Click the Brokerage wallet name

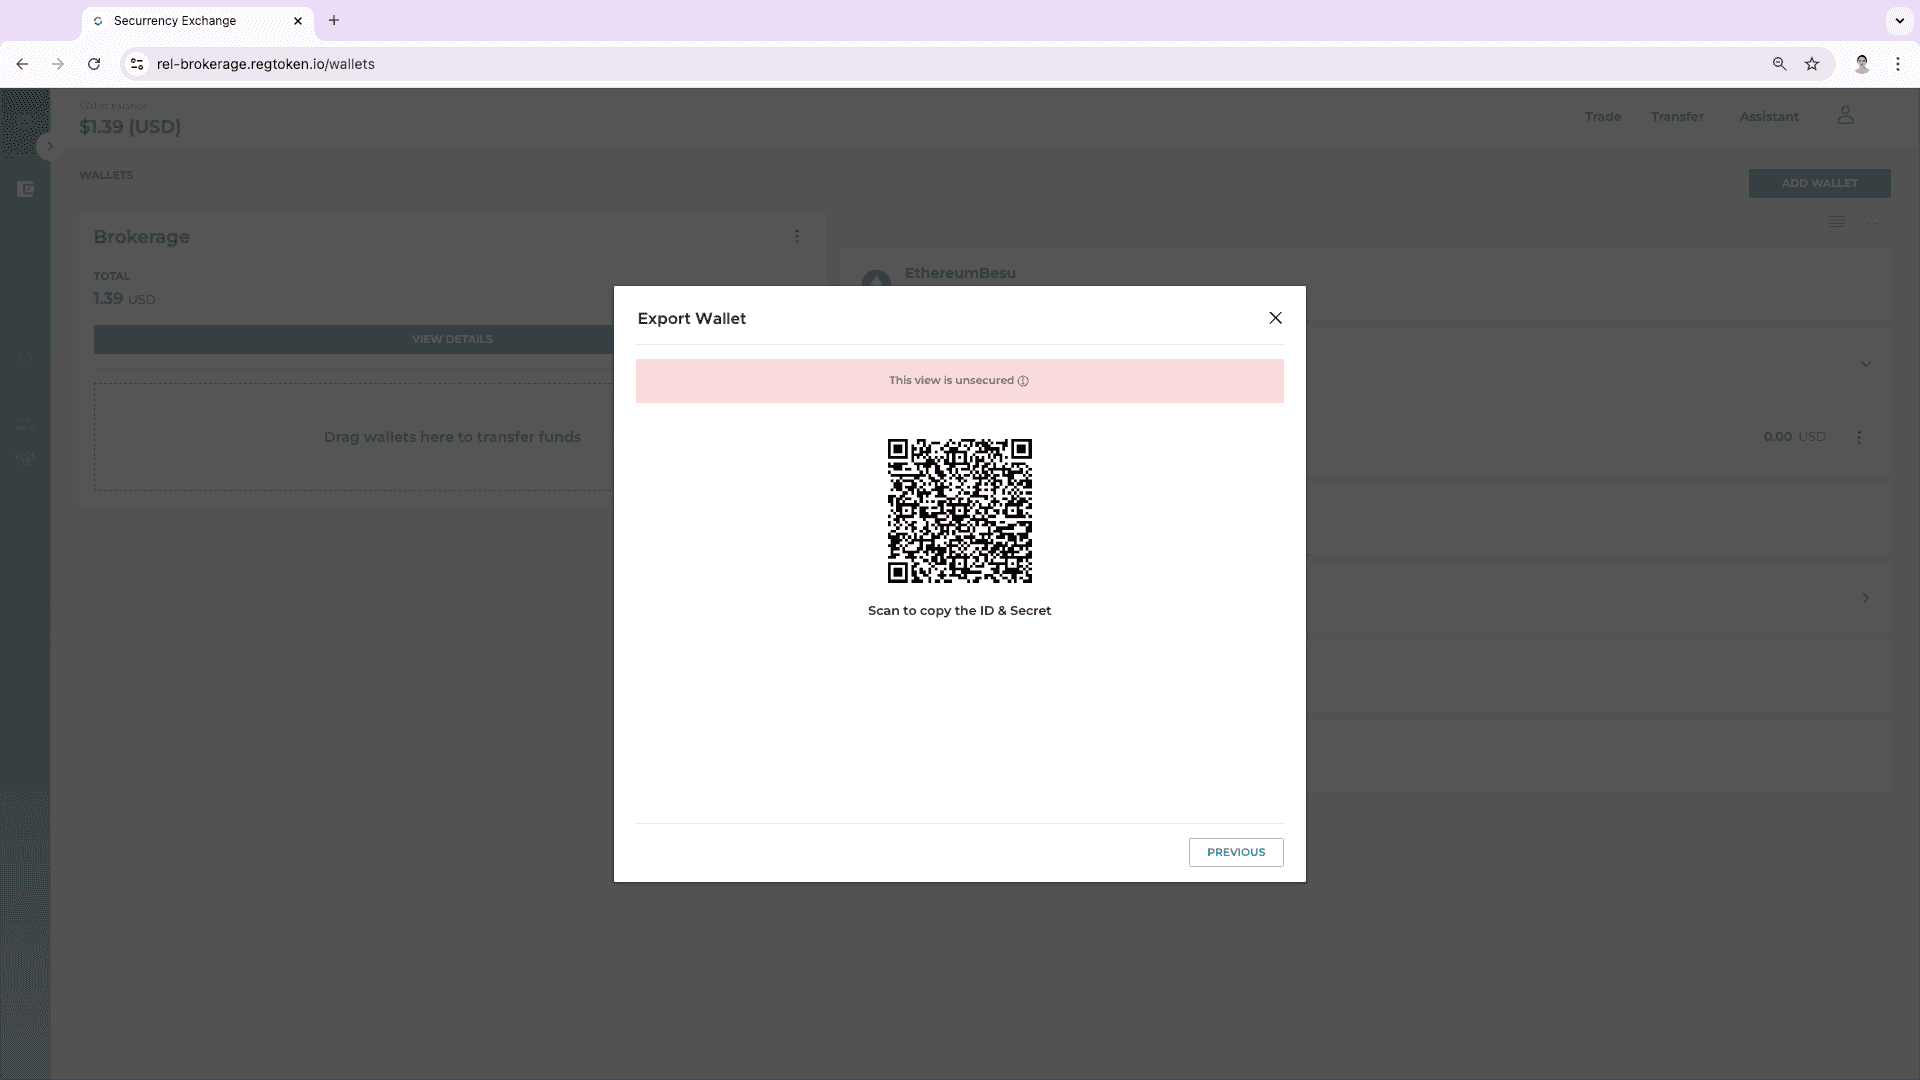[x=141, y=237]
